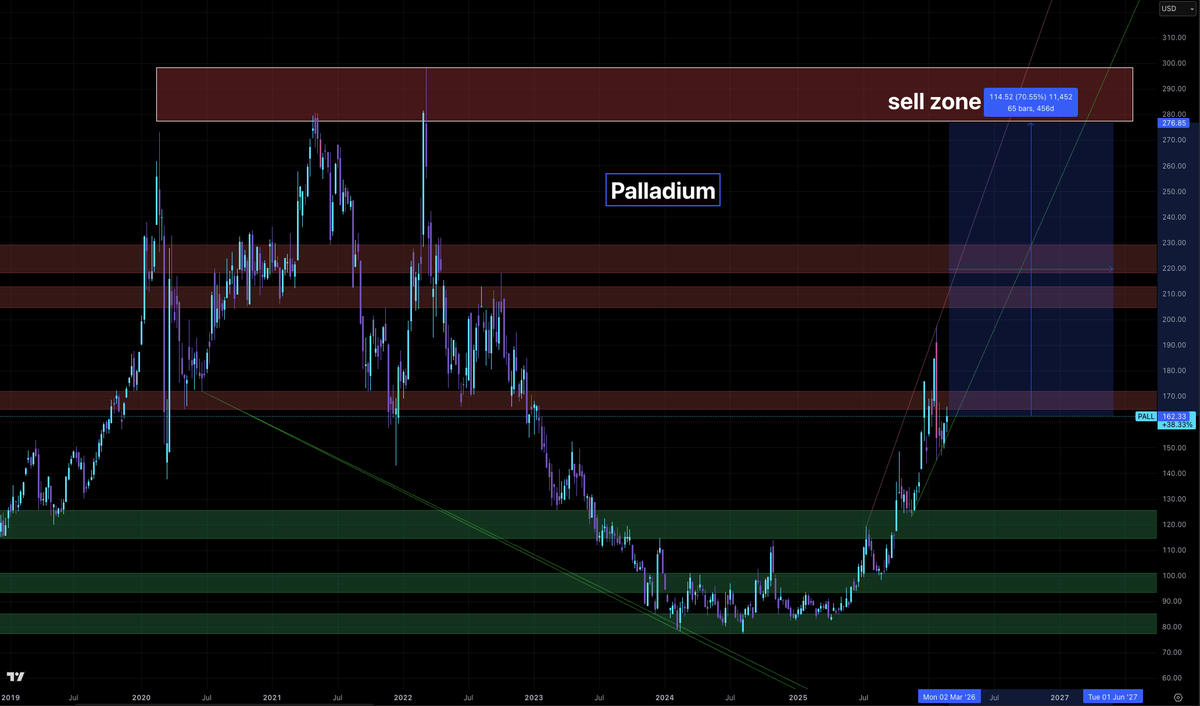Click 2023 on the time axis
Viewport: 1200px width, 706px height.
pyautogui.click(x=534, y=696)
